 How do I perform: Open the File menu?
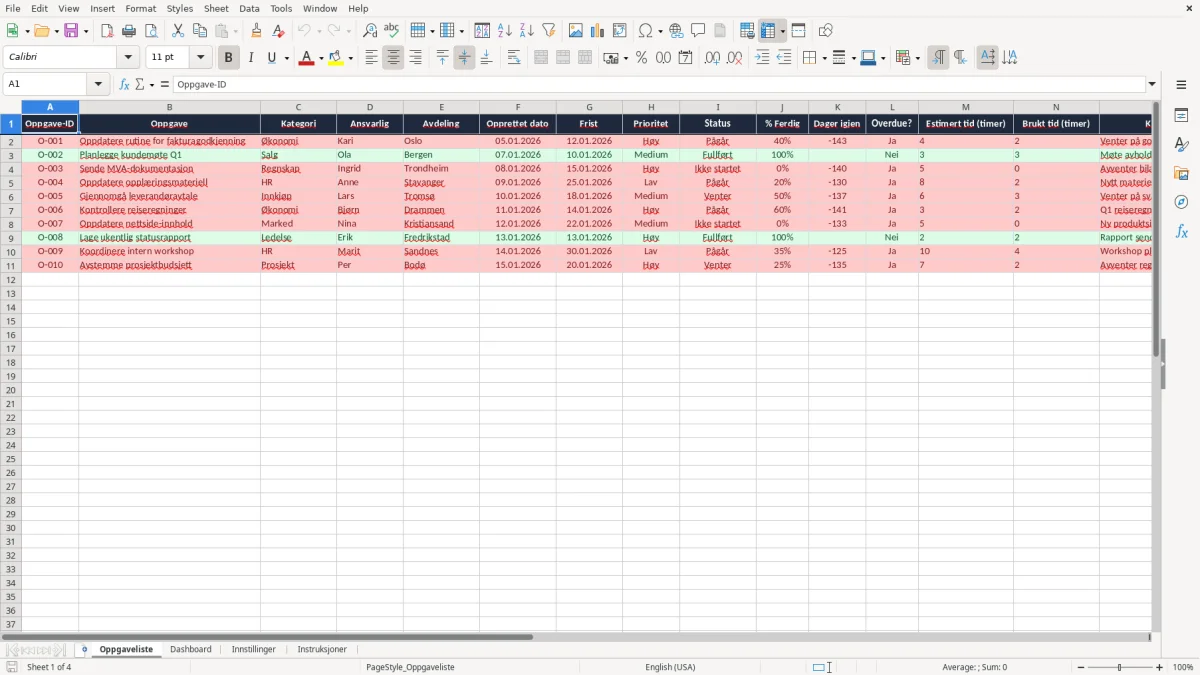coord(12,8)
